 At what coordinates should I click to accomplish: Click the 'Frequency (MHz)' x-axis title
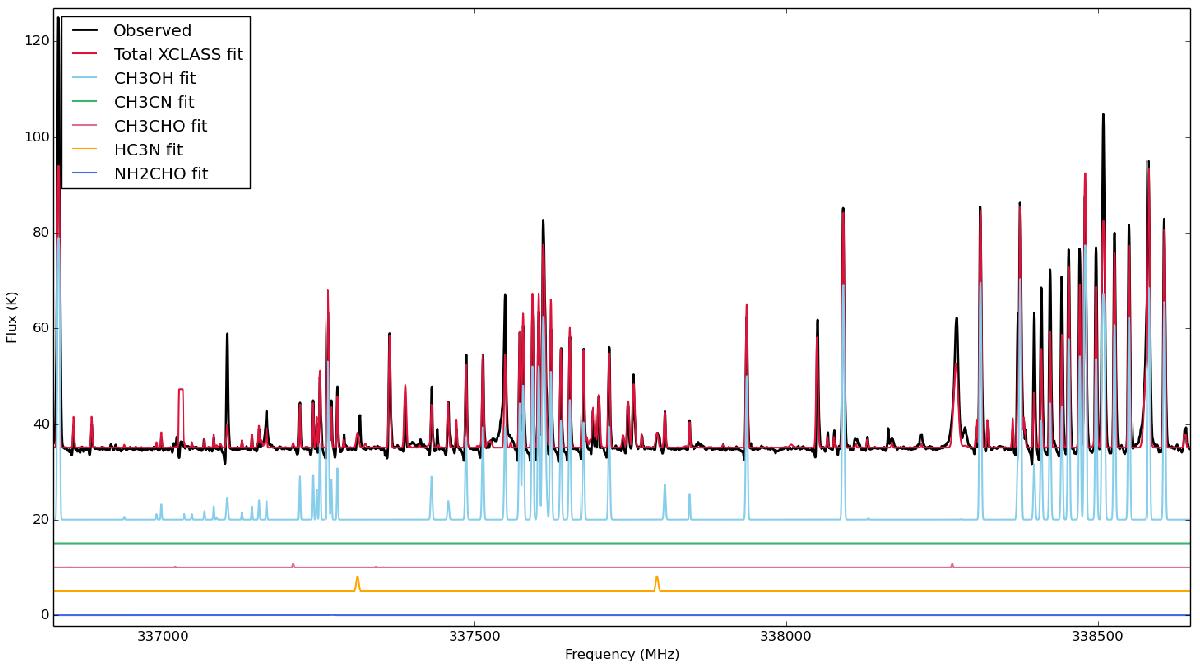tap(622, 655)
